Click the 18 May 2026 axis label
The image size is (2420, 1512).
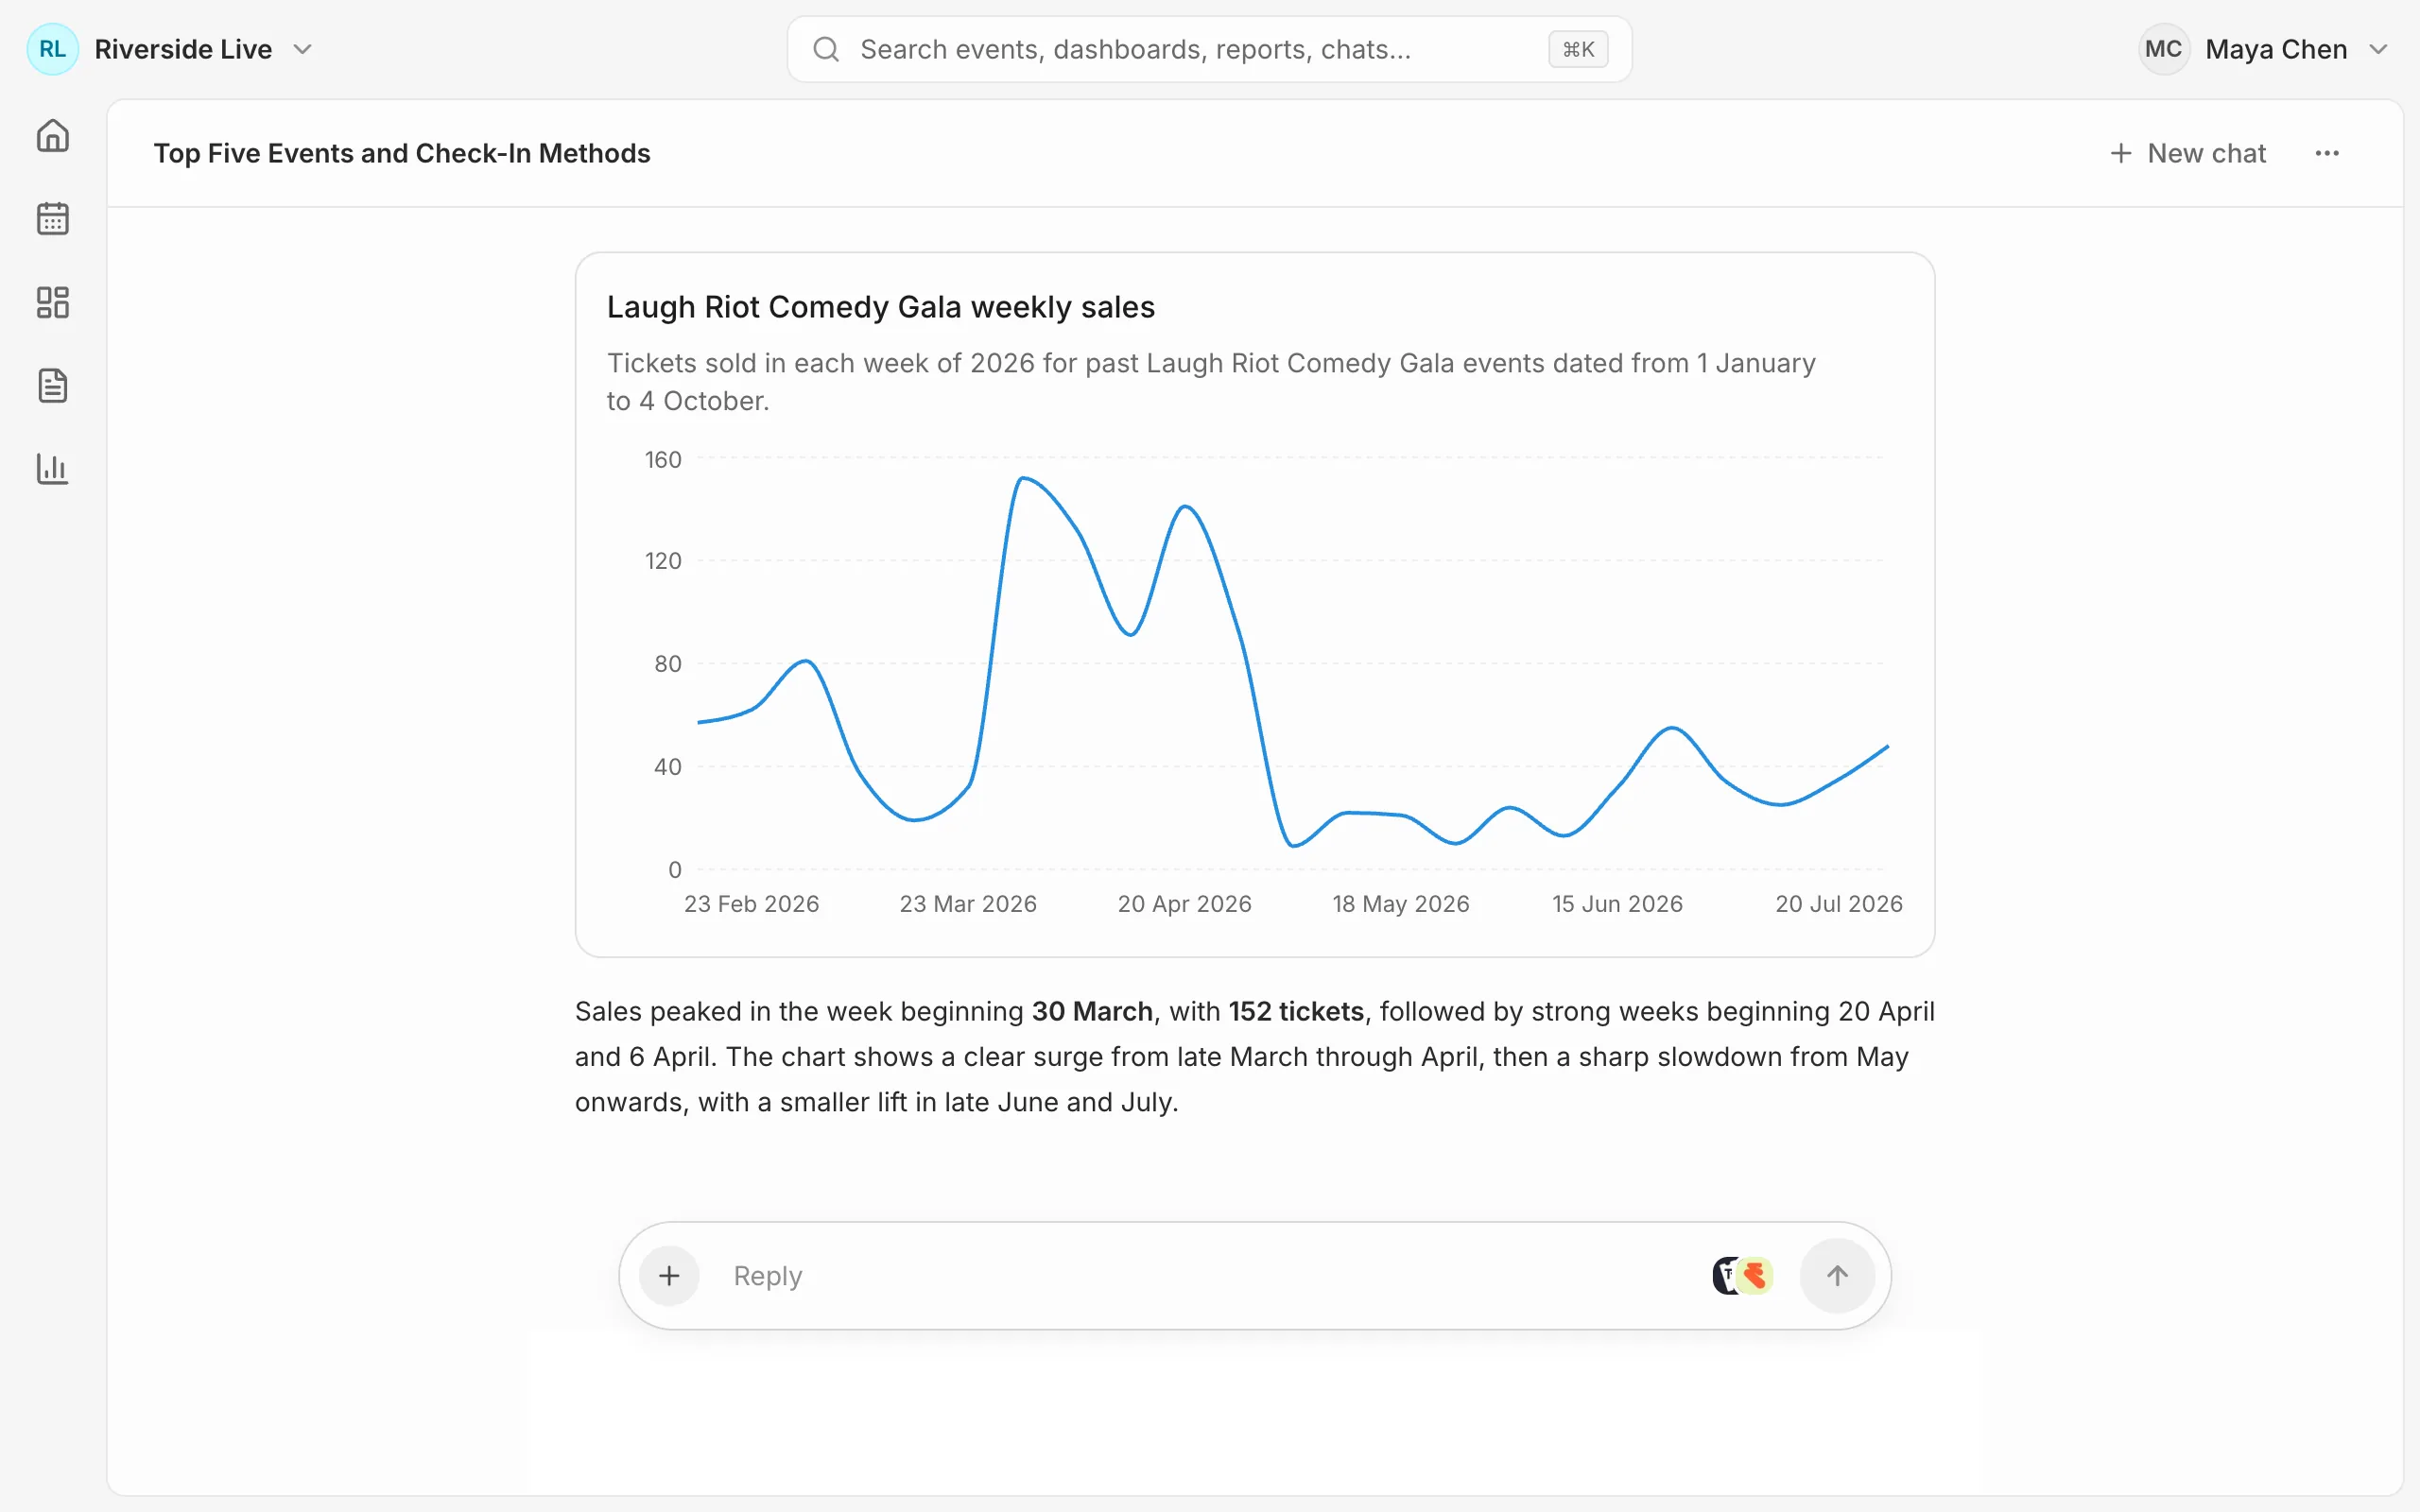1400,904
